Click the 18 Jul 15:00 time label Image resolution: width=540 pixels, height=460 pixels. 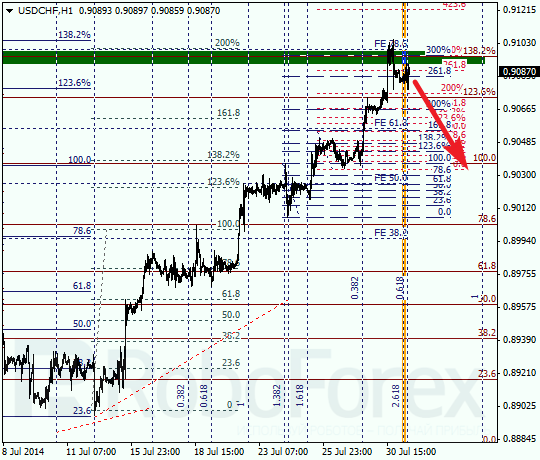tap(219, 451)
